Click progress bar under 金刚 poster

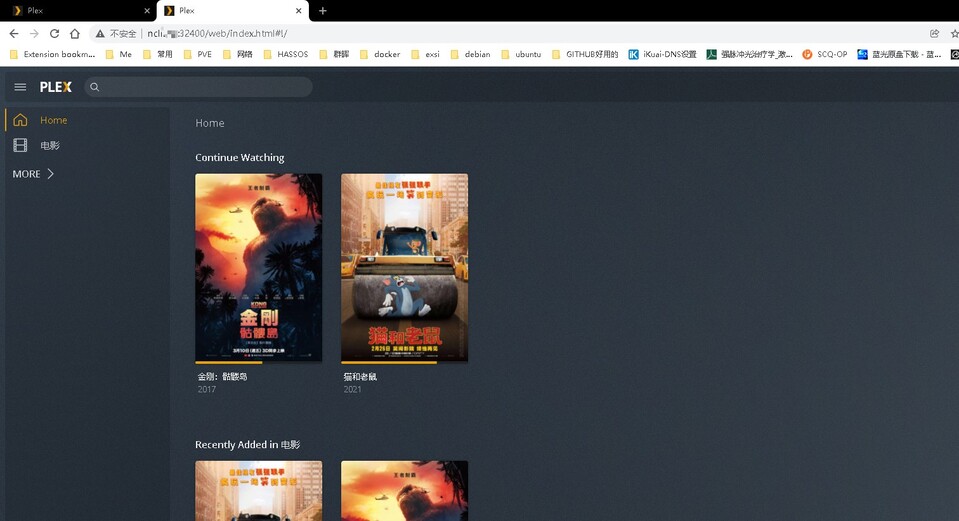pos(259,363)
